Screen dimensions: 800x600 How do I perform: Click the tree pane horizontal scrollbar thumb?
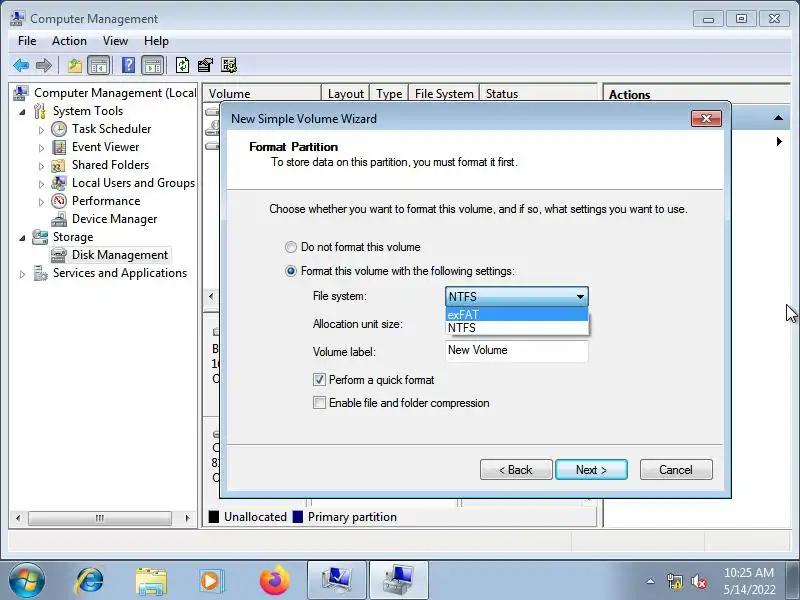[x=99, y=518]
